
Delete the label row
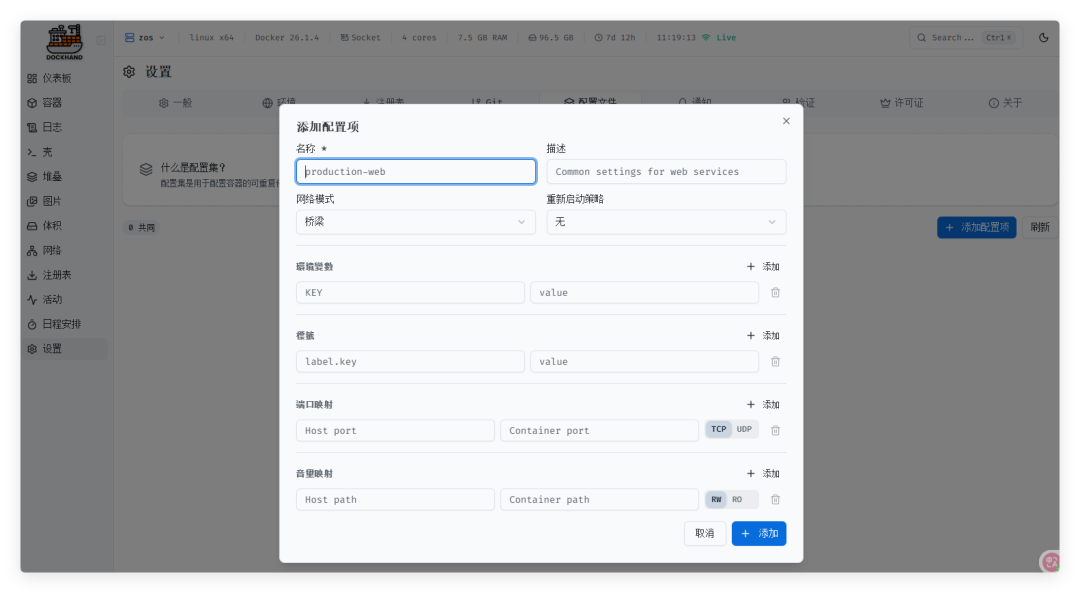point(776,362)
